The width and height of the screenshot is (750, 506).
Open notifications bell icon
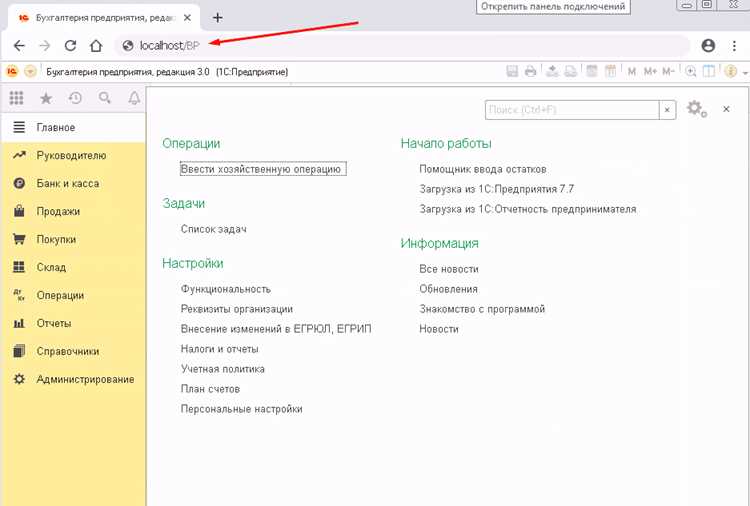[x=134, y=98]
